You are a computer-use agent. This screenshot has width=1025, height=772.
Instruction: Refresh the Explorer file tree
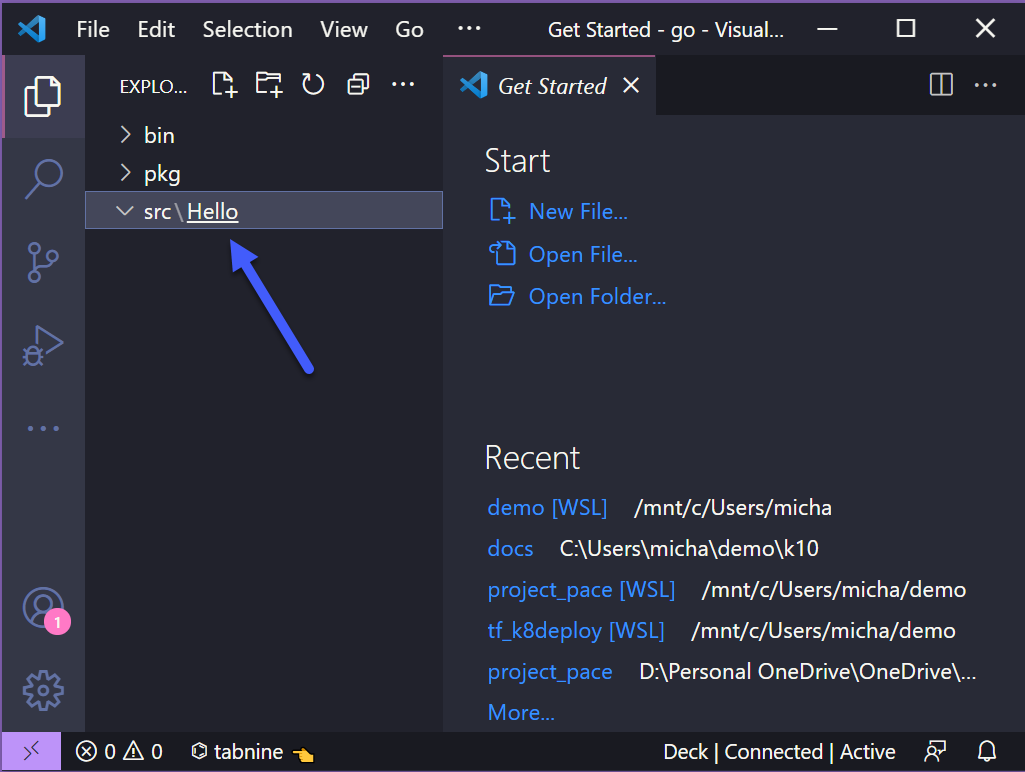click(x=313, y=85)
